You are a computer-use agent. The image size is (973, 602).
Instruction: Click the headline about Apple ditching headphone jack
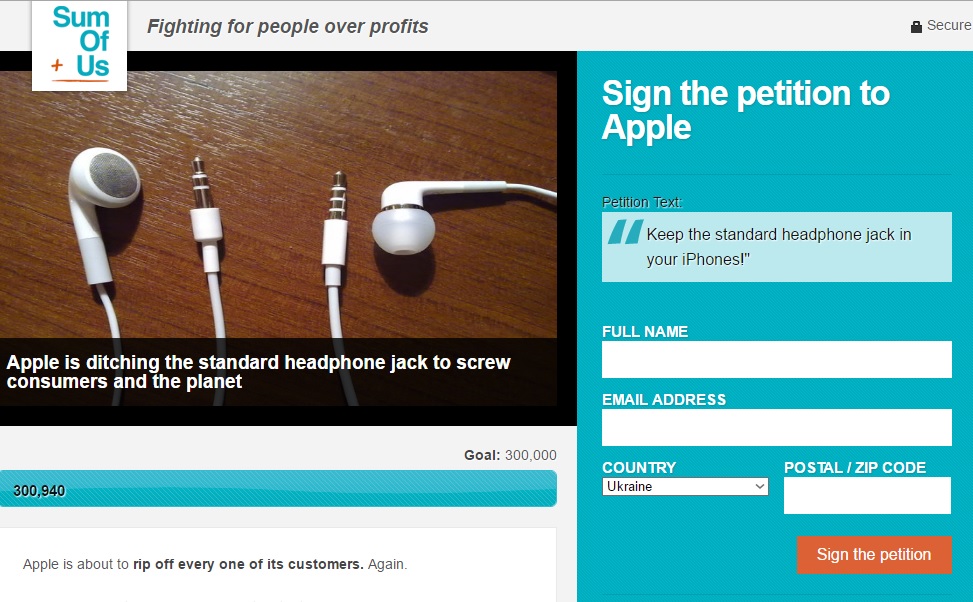tap(258, 372)
